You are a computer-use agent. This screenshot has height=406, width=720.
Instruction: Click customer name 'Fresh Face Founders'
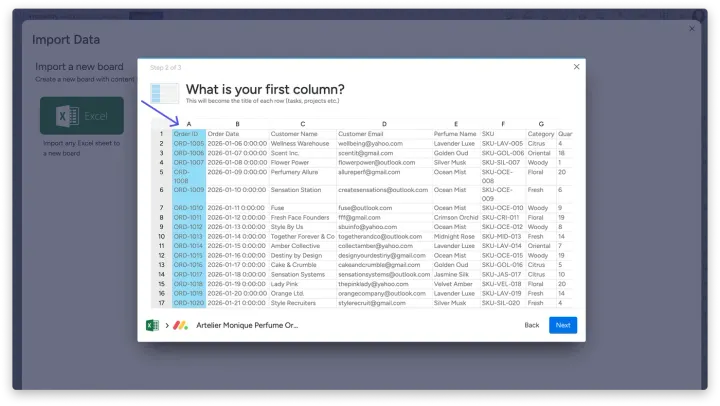click(300, 217)
